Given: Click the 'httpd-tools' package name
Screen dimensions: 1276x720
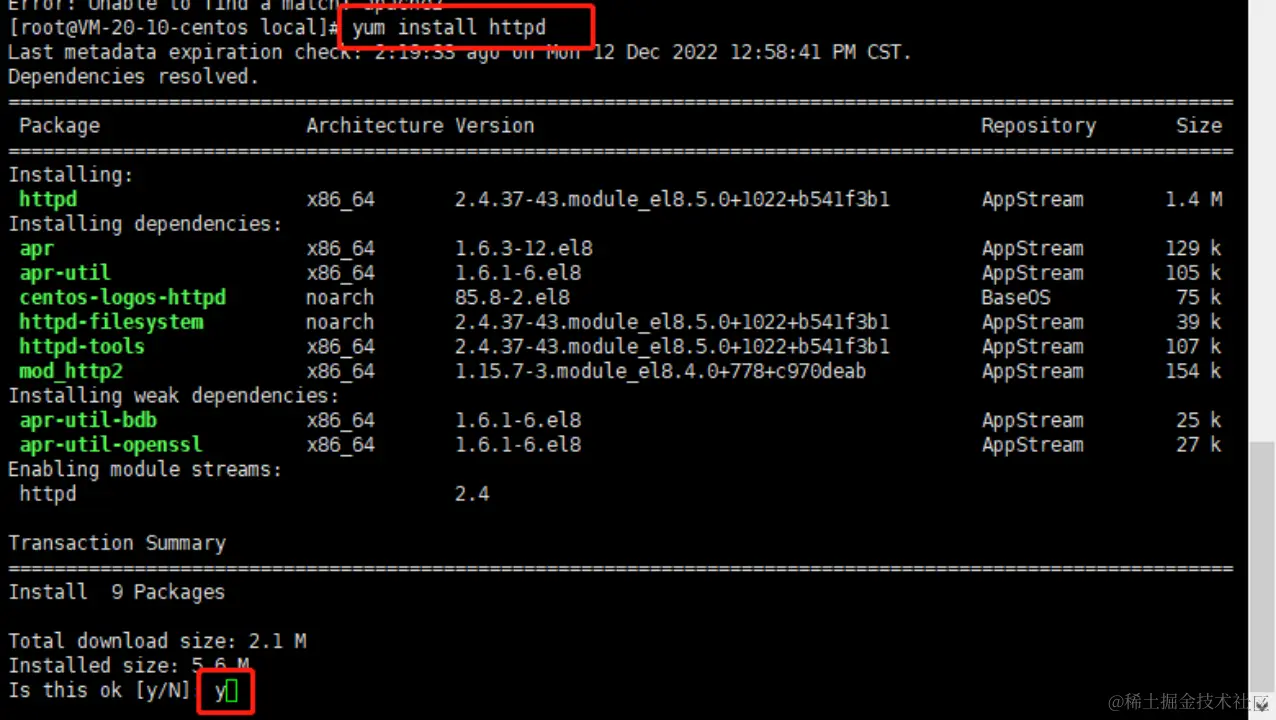Looking at the screenshot, I should pos(82,347).
